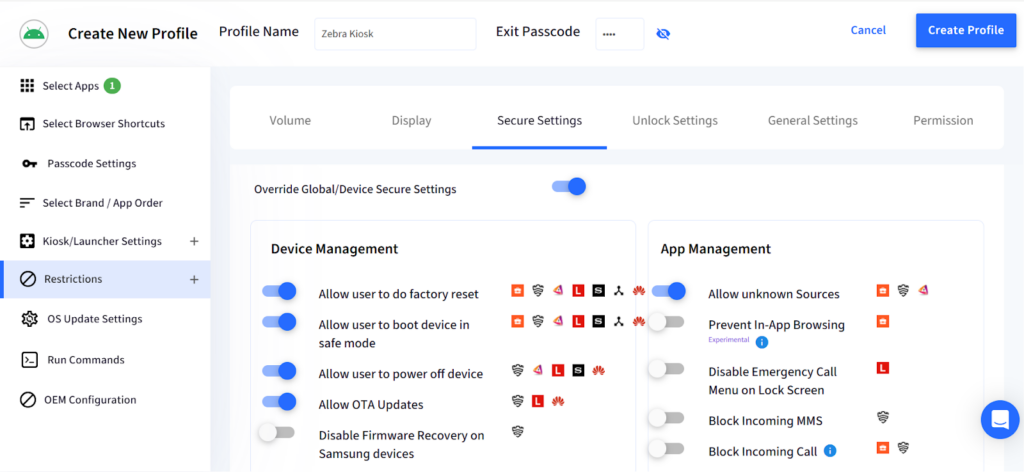Toggle Override Global/Device Secure Settings switch
Viewport: 1024px width, 472px height.
pos(569,187)
